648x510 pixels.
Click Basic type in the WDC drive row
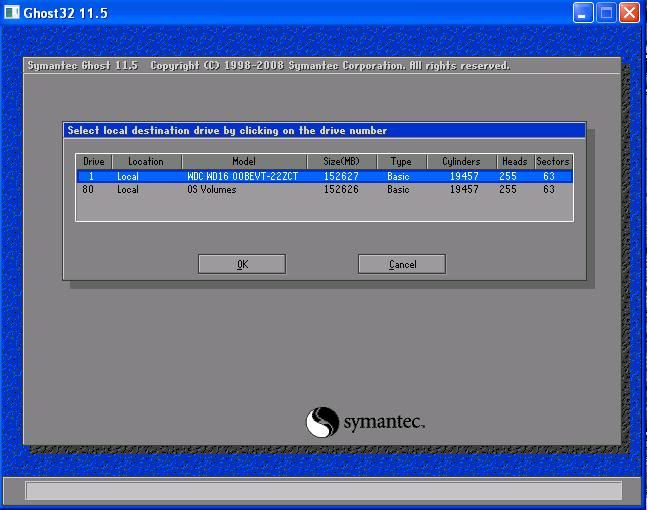tap(398, 176)
